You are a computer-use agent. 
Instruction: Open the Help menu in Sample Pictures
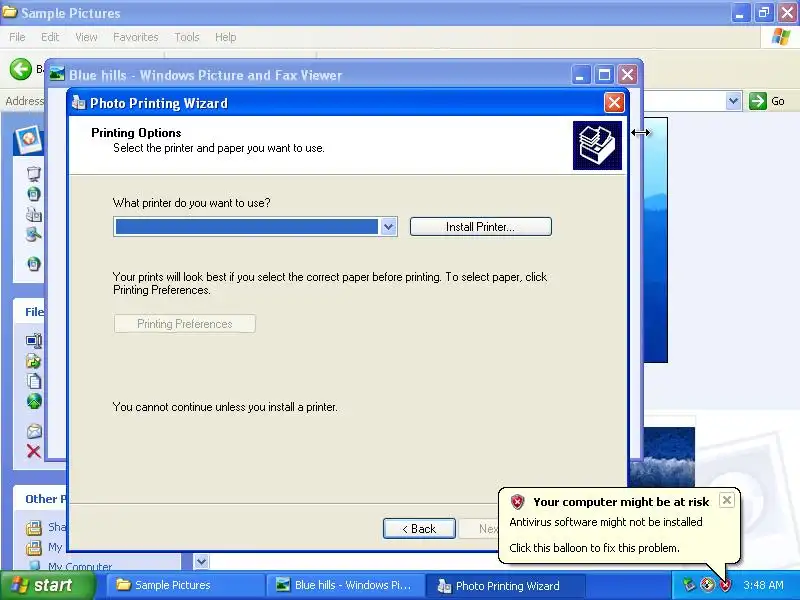point(226,37)
